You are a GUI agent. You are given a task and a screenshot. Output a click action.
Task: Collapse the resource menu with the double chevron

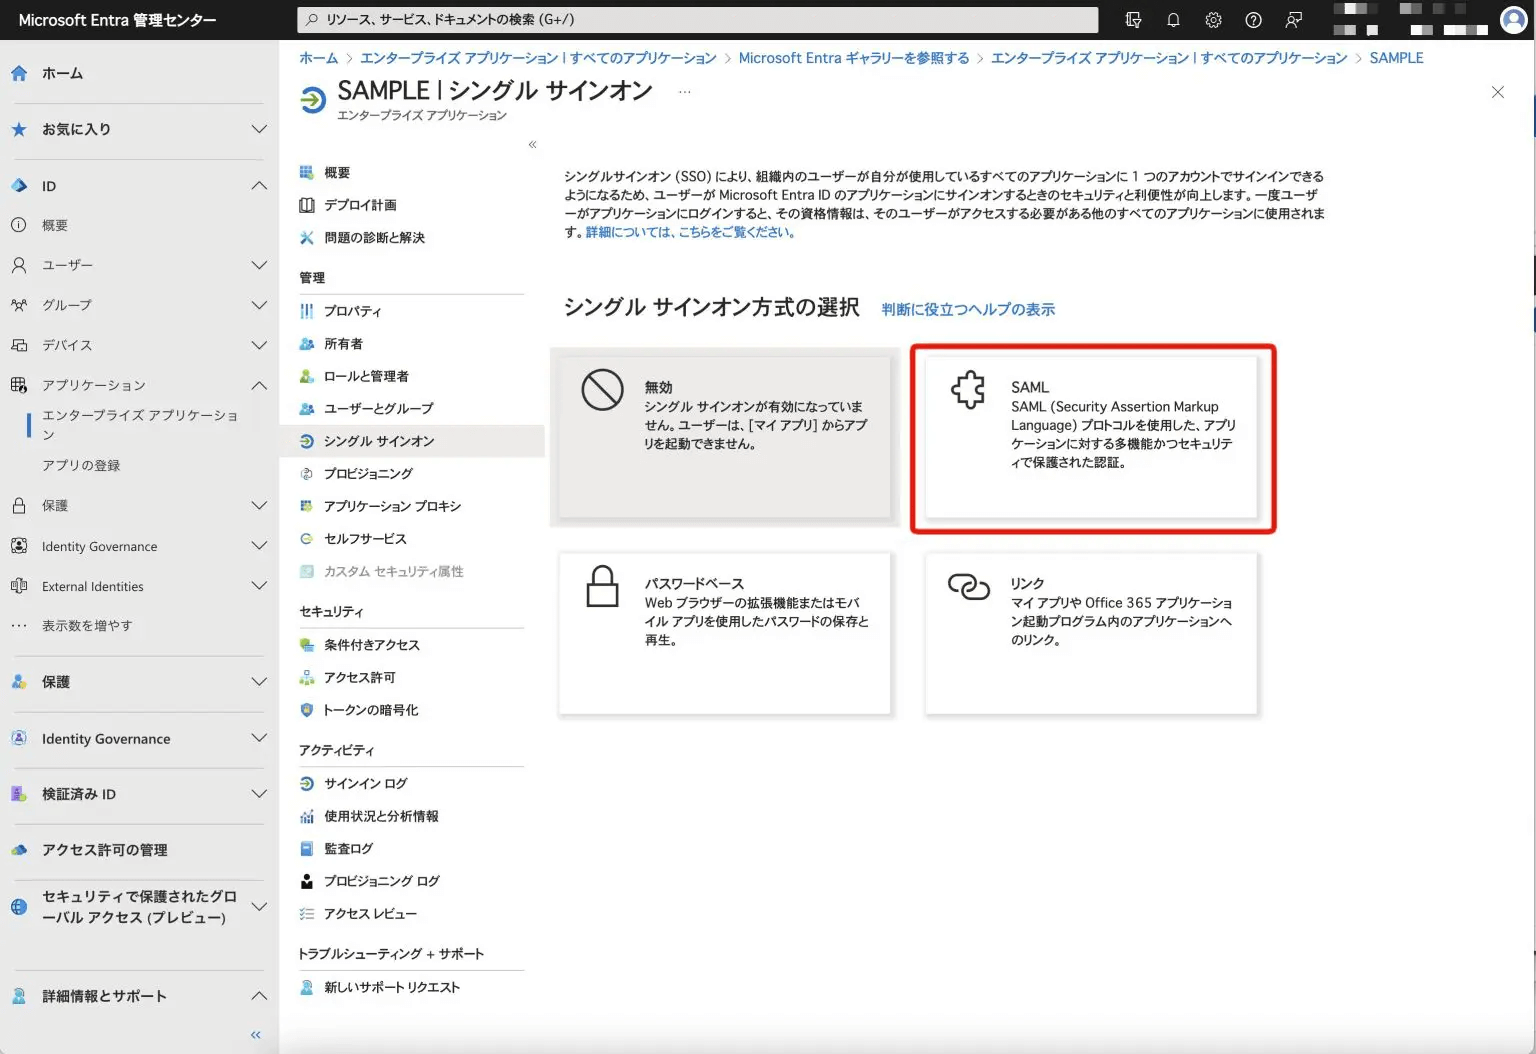tap(533, 145)
